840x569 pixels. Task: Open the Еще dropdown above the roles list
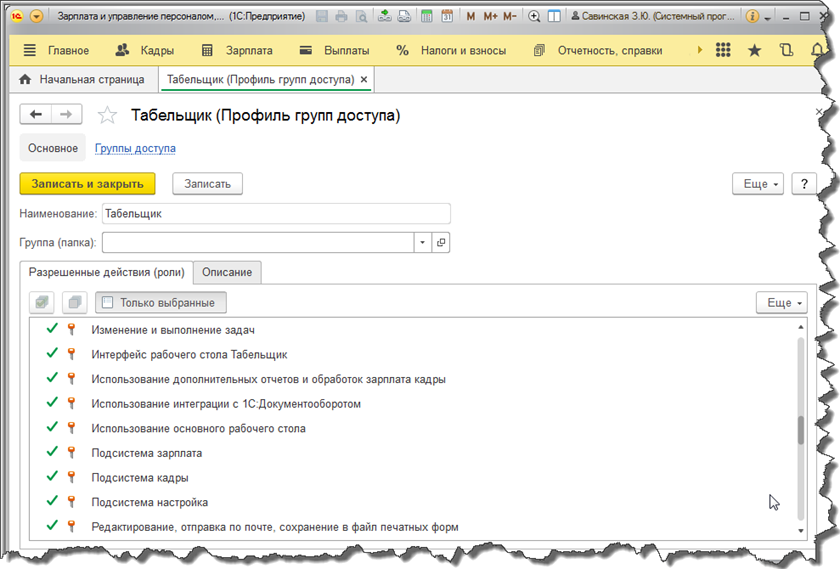pos(781,302)
